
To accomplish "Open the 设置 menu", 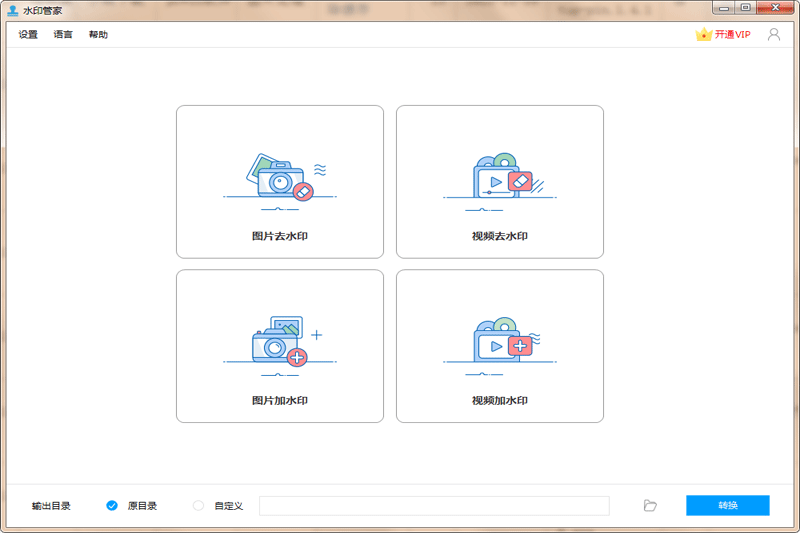I will 28,35.
